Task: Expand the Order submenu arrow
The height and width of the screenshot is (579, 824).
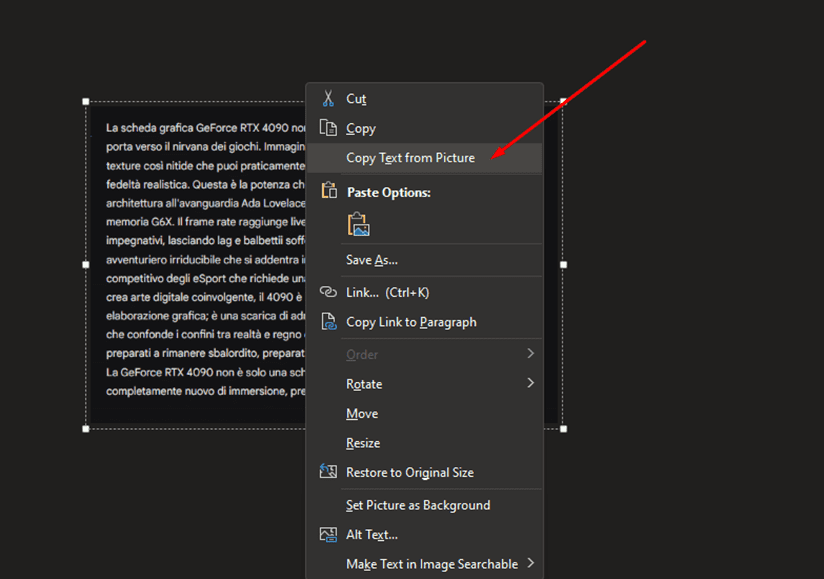Action: coord(530,354)
